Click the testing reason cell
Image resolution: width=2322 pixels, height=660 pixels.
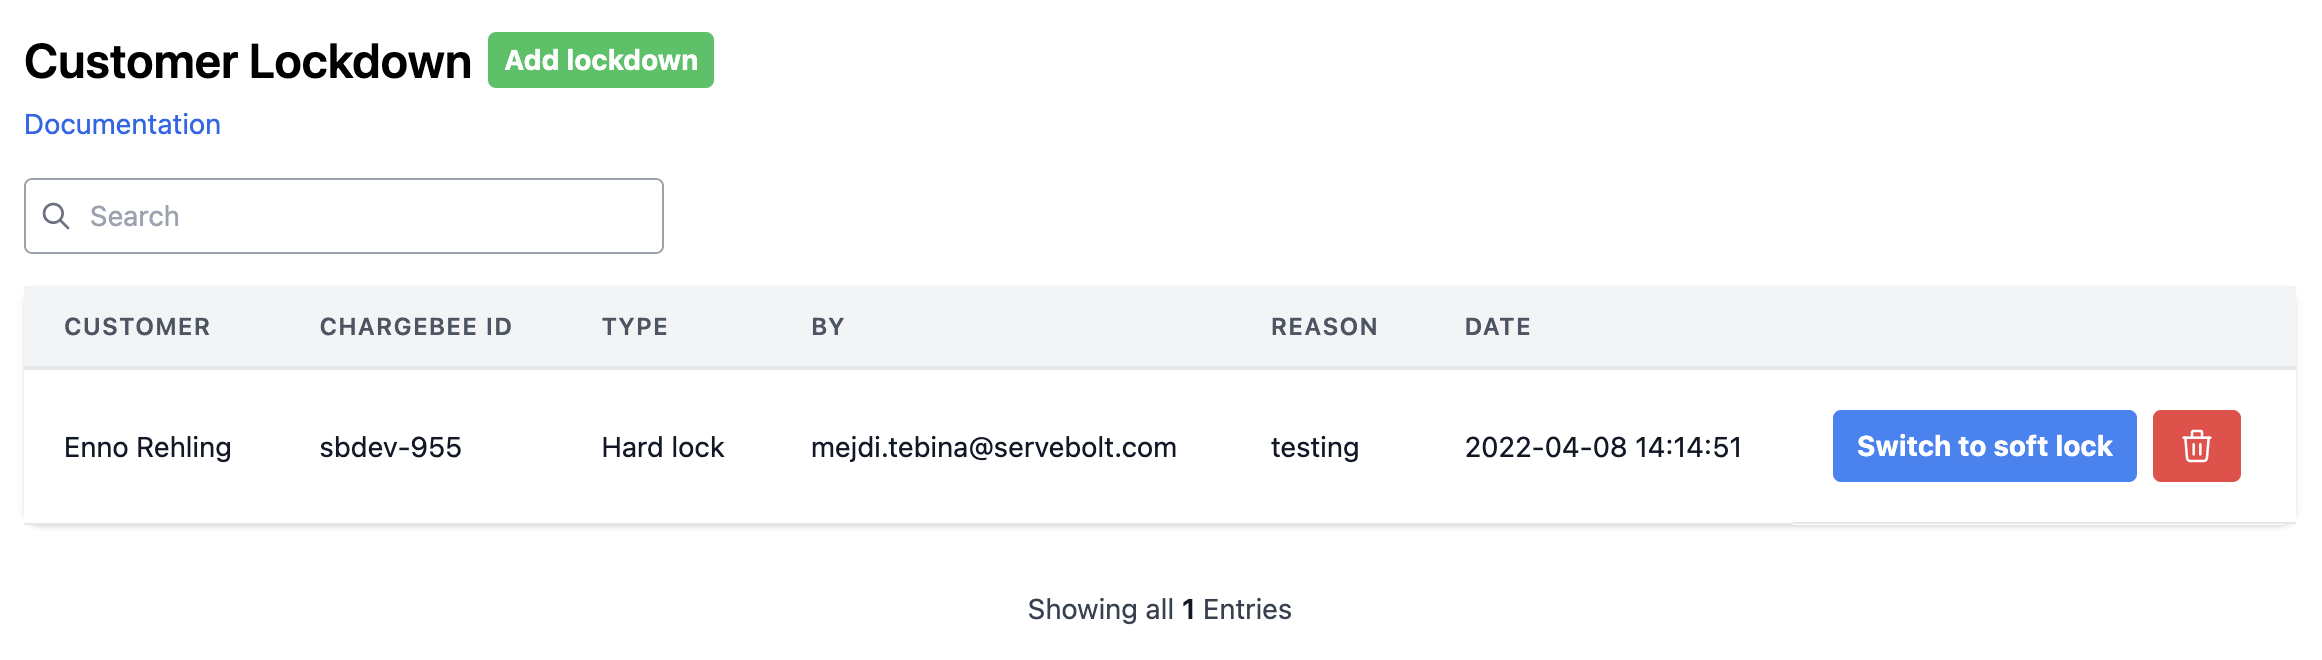pos(1314,447)
